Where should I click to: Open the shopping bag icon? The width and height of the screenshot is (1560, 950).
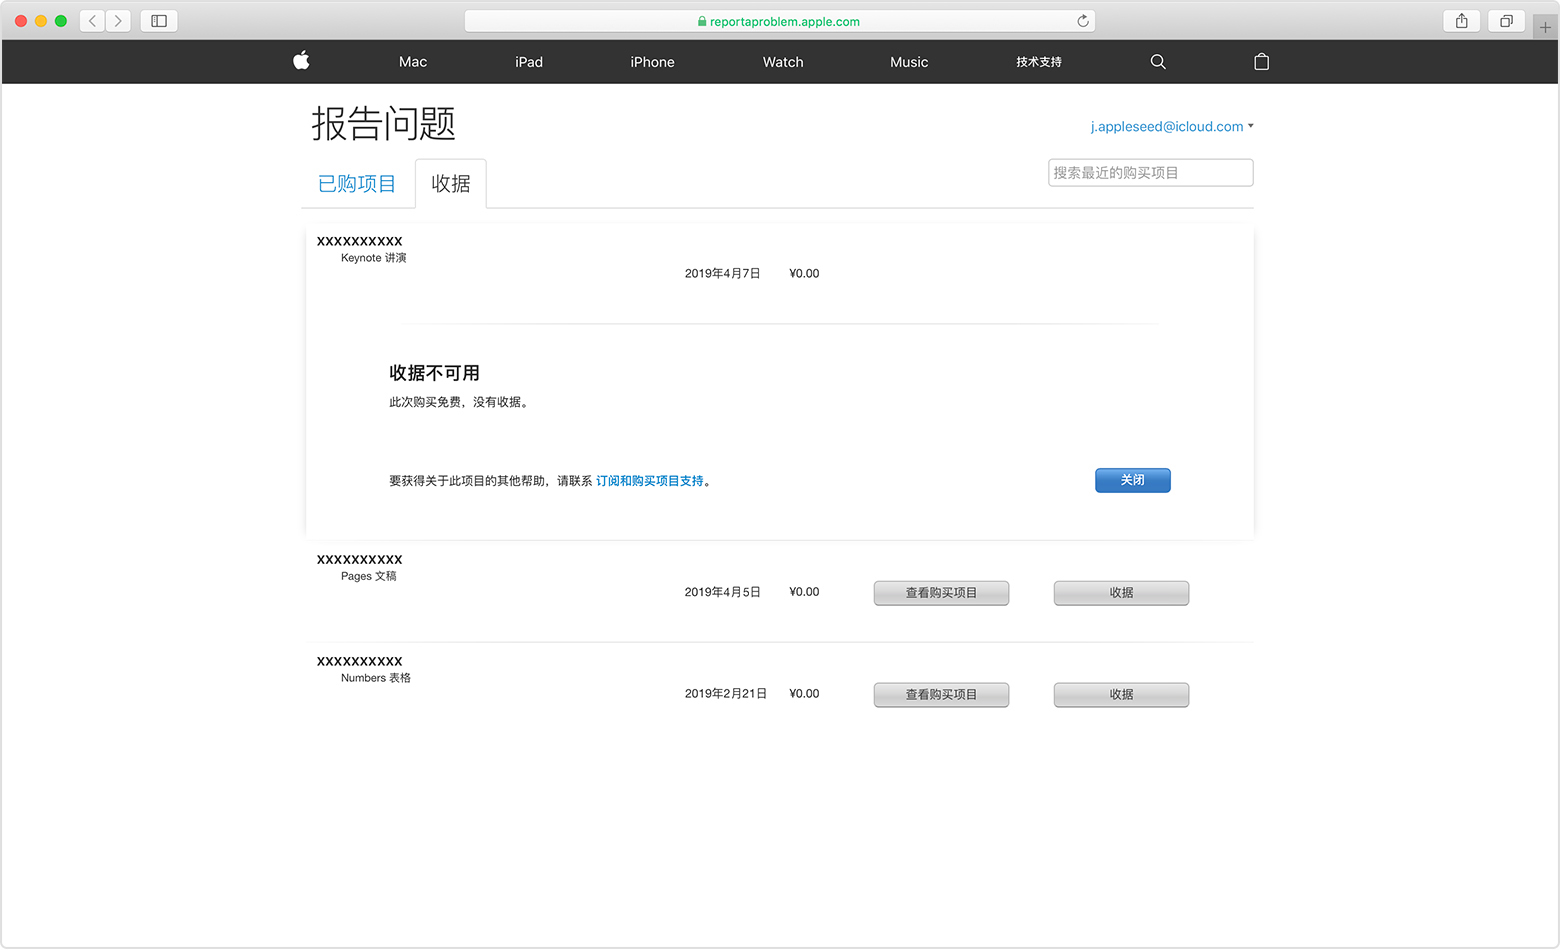coord(1261,62)
